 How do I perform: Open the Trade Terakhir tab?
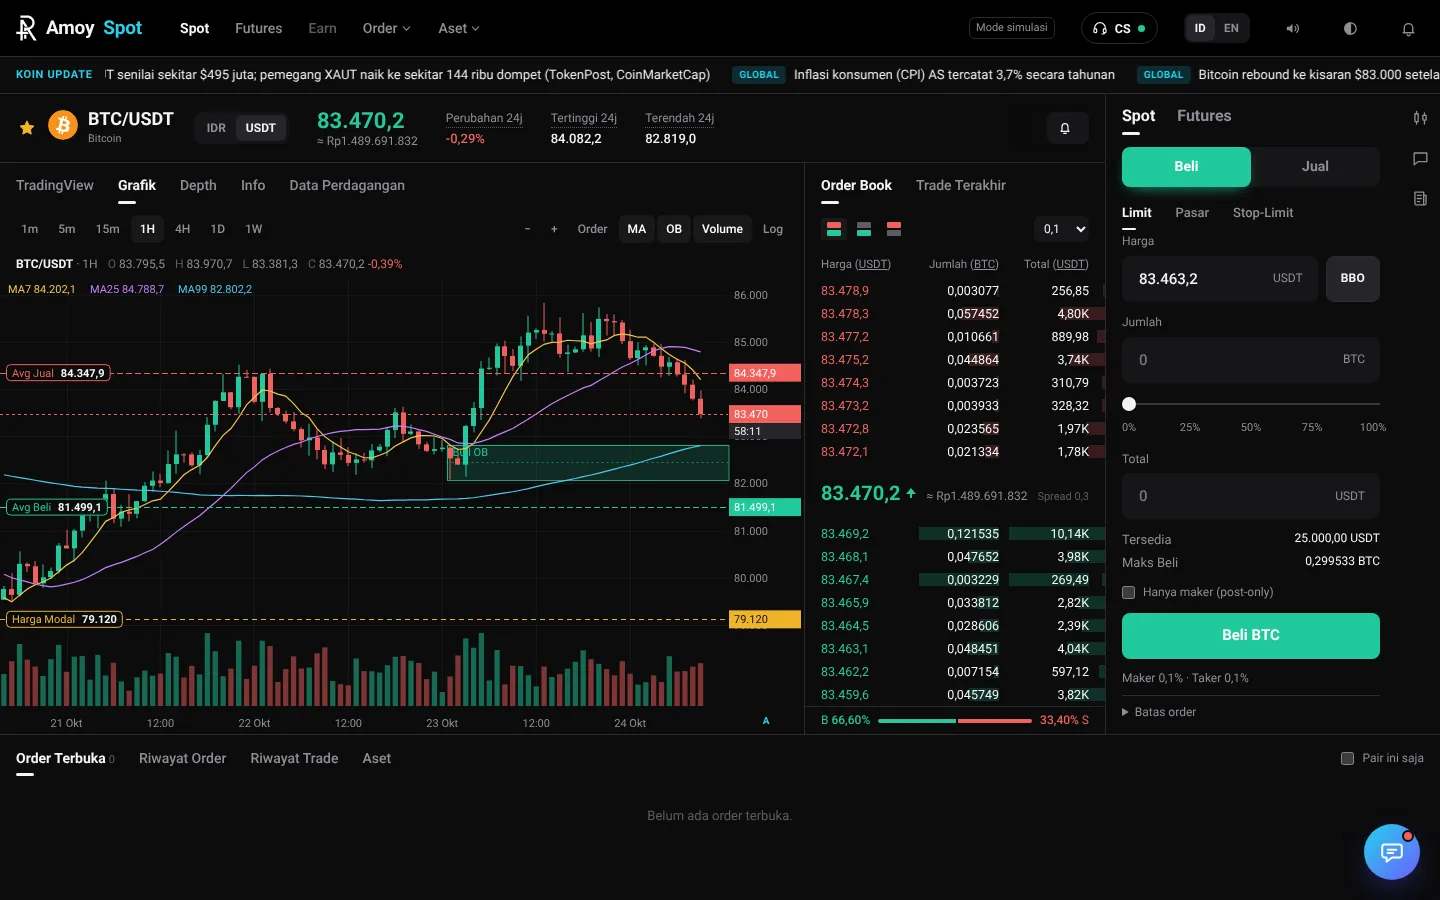pos(960,185)
